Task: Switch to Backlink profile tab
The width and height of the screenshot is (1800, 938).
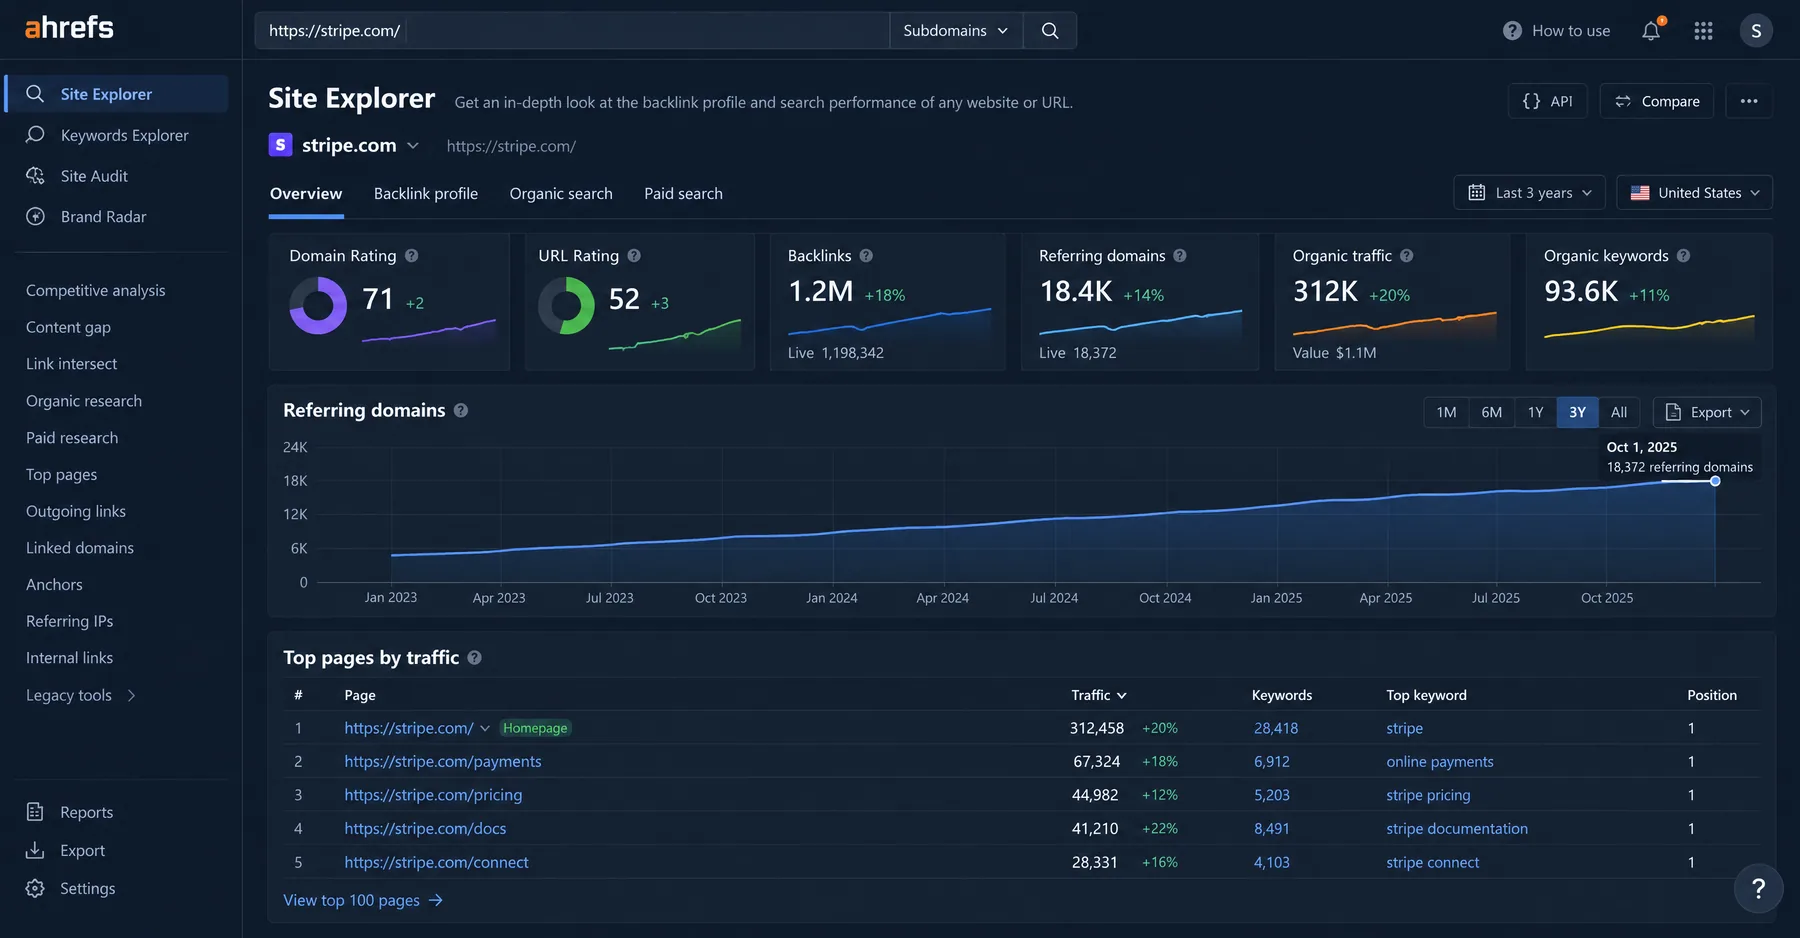Action: click(x=426, y=194)
